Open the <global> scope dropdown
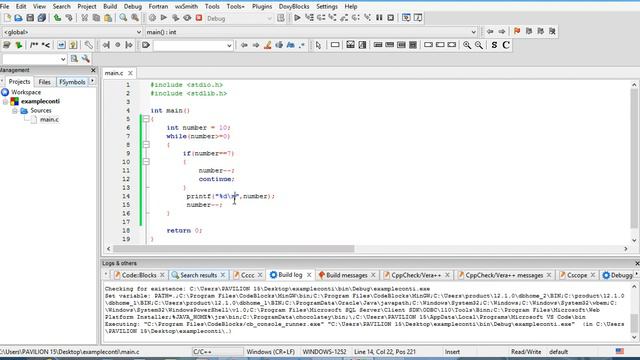The image size is (640, 360). [72, 32]
